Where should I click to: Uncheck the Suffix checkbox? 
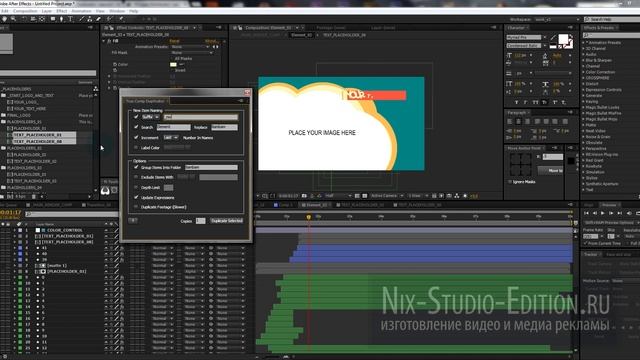pyautogui.click(x=136, y=117)
